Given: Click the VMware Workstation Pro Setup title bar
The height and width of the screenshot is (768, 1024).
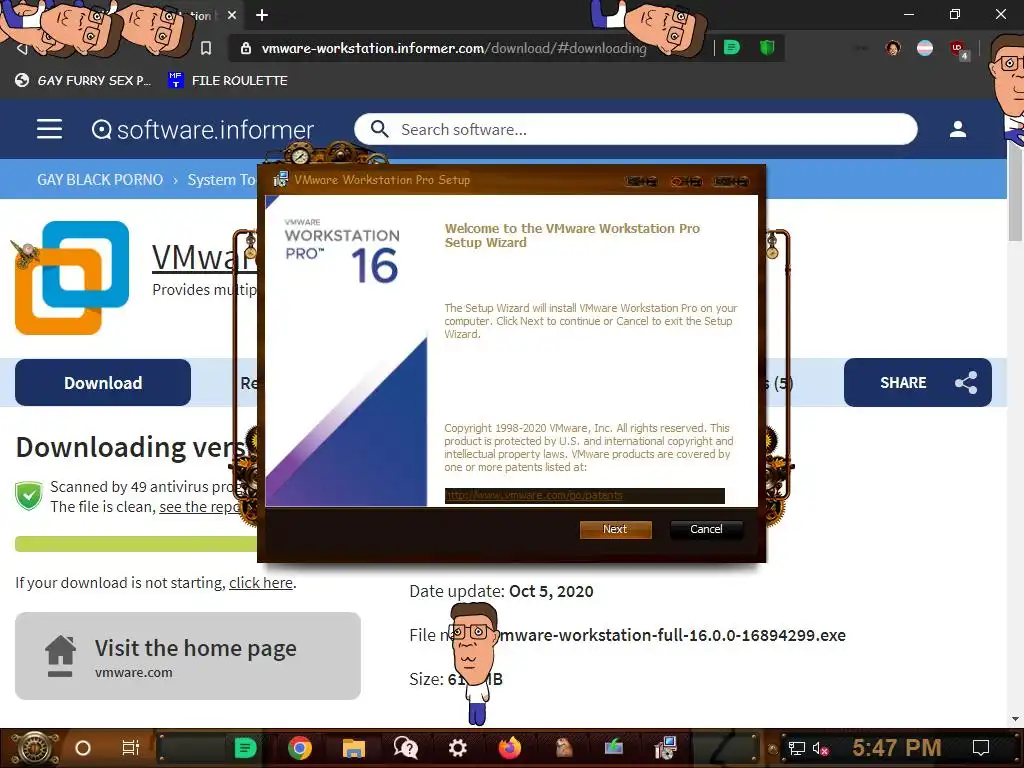Looking at the screenshot, I should tap(512, 180).
